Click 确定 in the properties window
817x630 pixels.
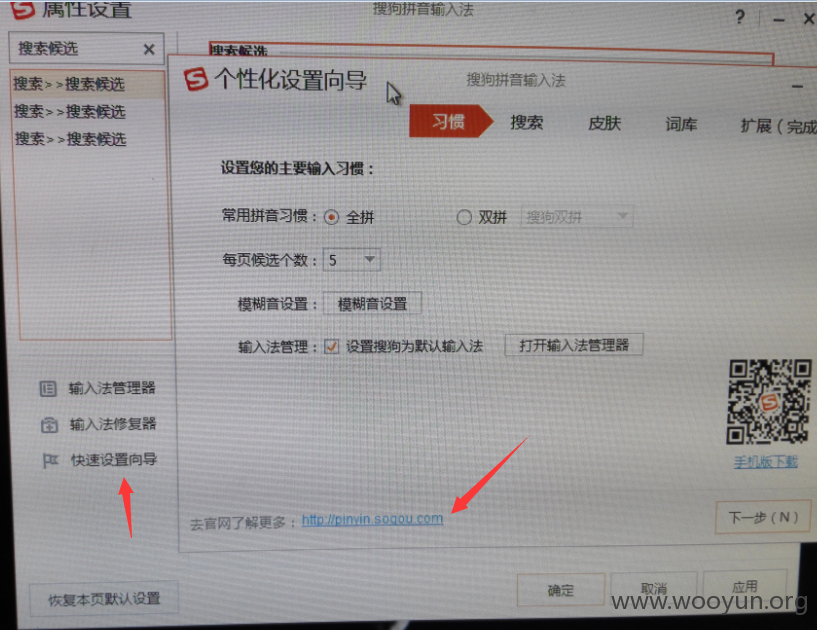pos(561,590)
